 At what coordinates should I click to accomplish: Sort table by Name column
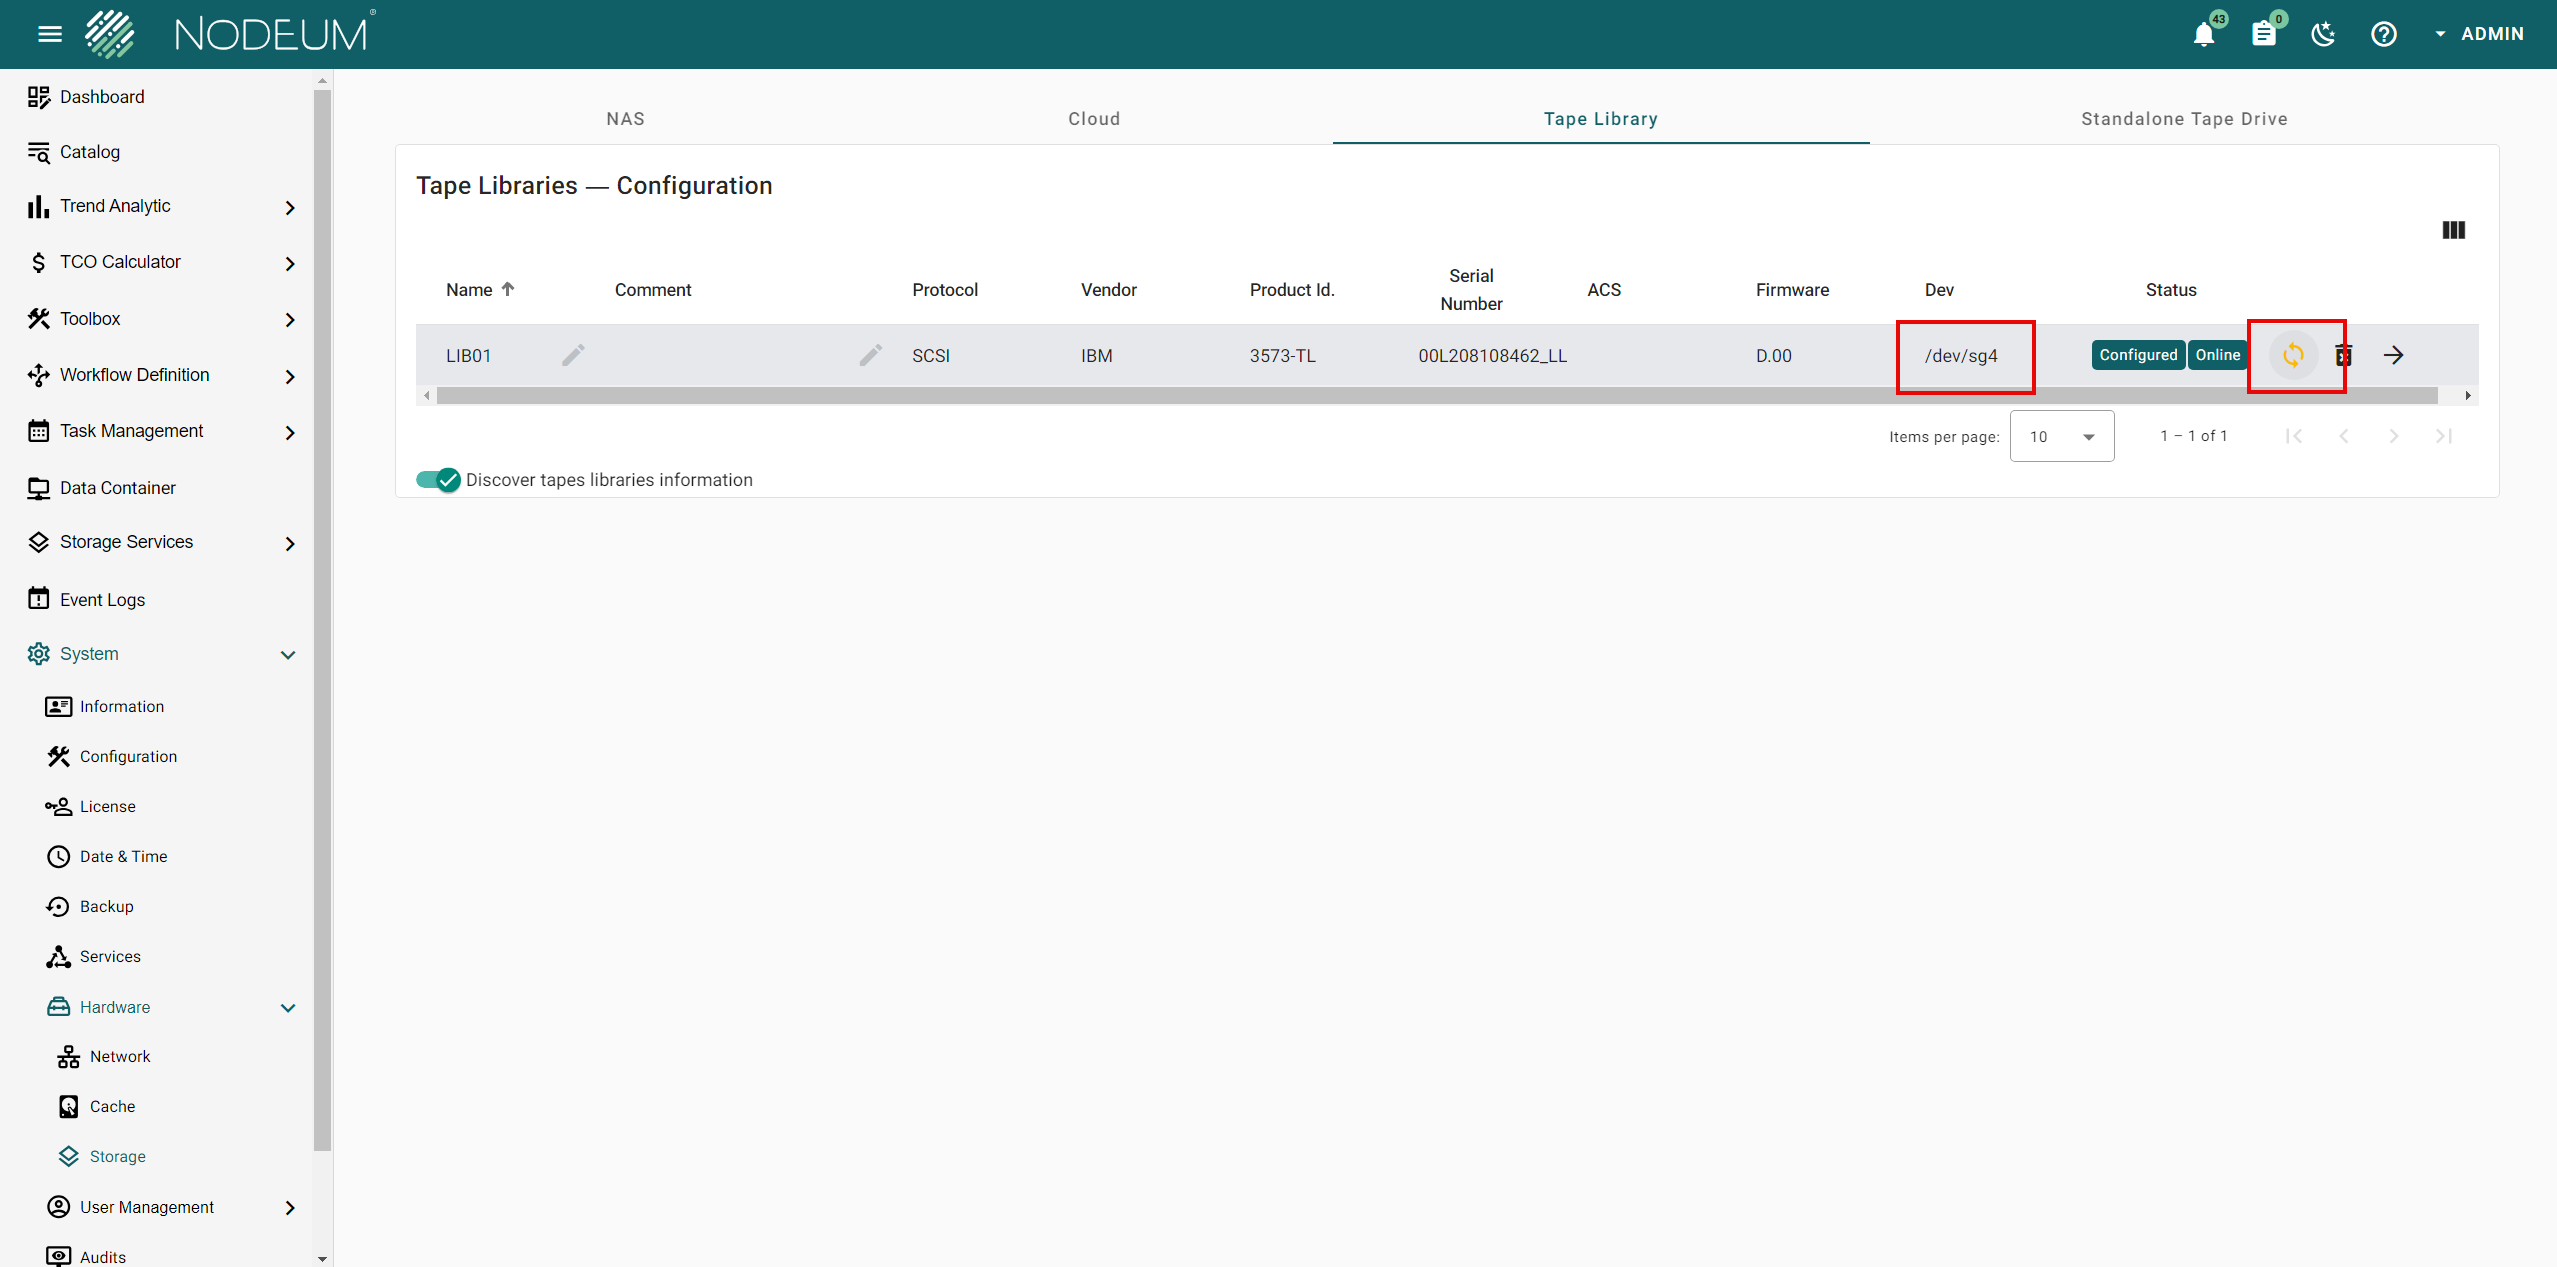469,290
